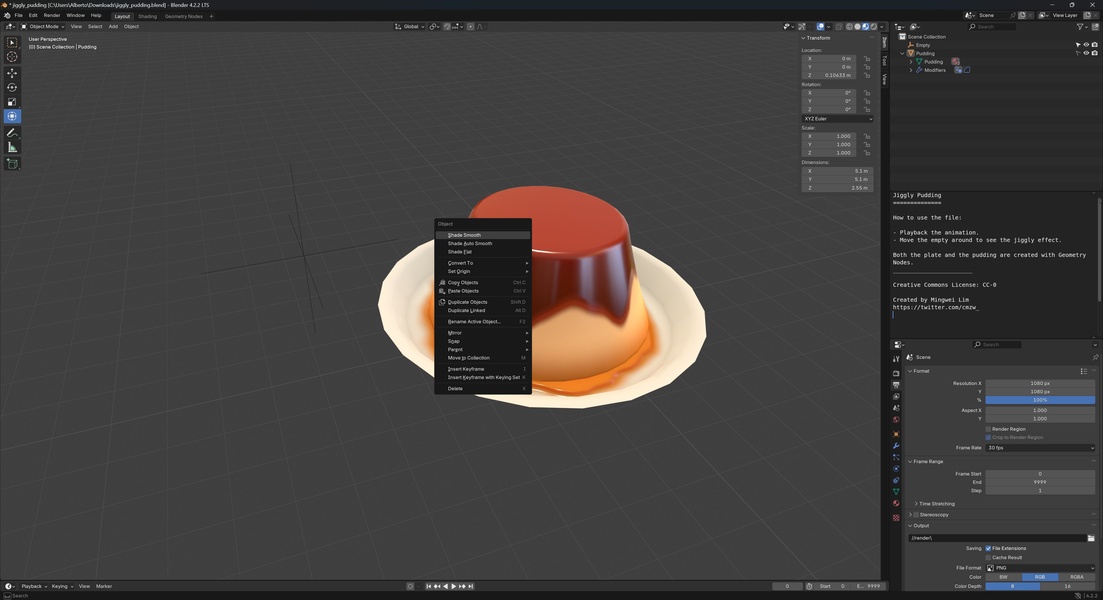Click the Resolution percentage slider
The width and height of the screenshot is (1103, 600).
point(1039,400)
